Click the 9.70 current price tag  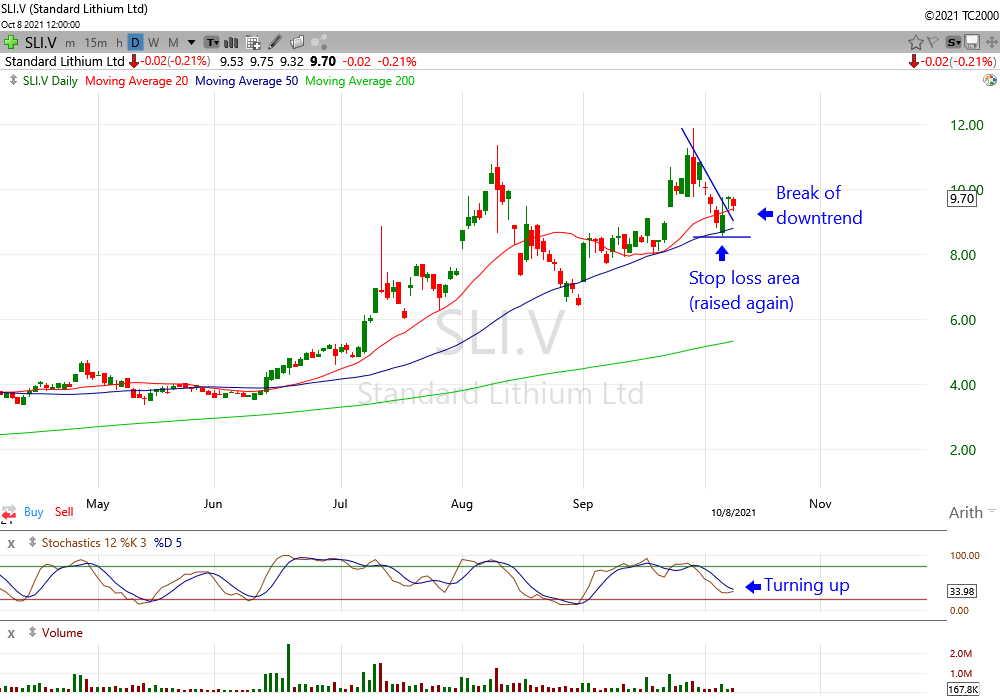coord(962,199)
